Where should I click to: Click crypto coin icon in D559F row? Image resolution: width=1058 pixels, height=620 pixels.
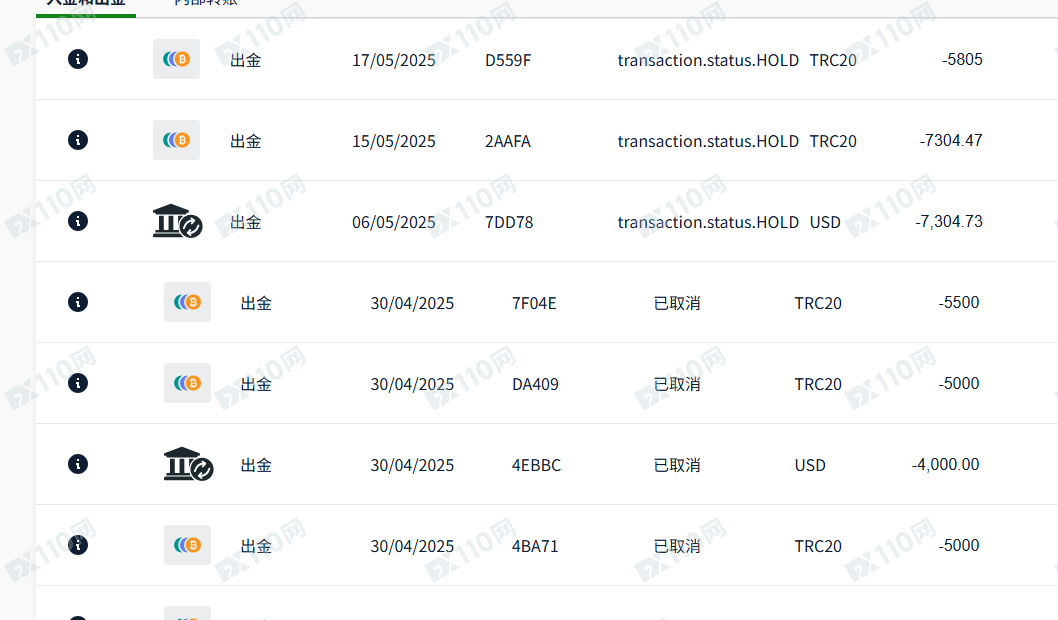coord(176,59)
